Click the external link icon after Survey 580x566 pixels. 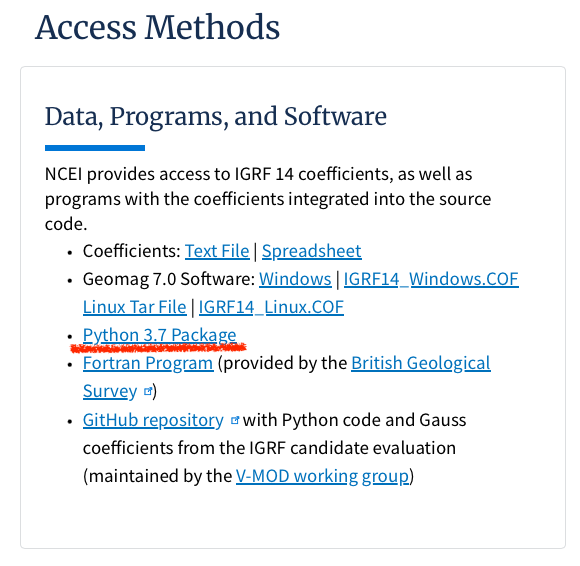(x=148, y=391)
